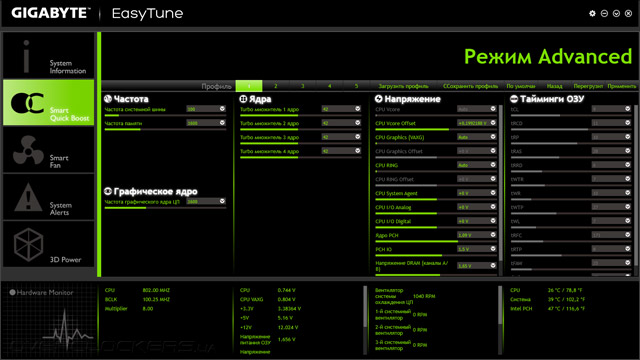Click Загрузить профиль button

pos(403,86)
